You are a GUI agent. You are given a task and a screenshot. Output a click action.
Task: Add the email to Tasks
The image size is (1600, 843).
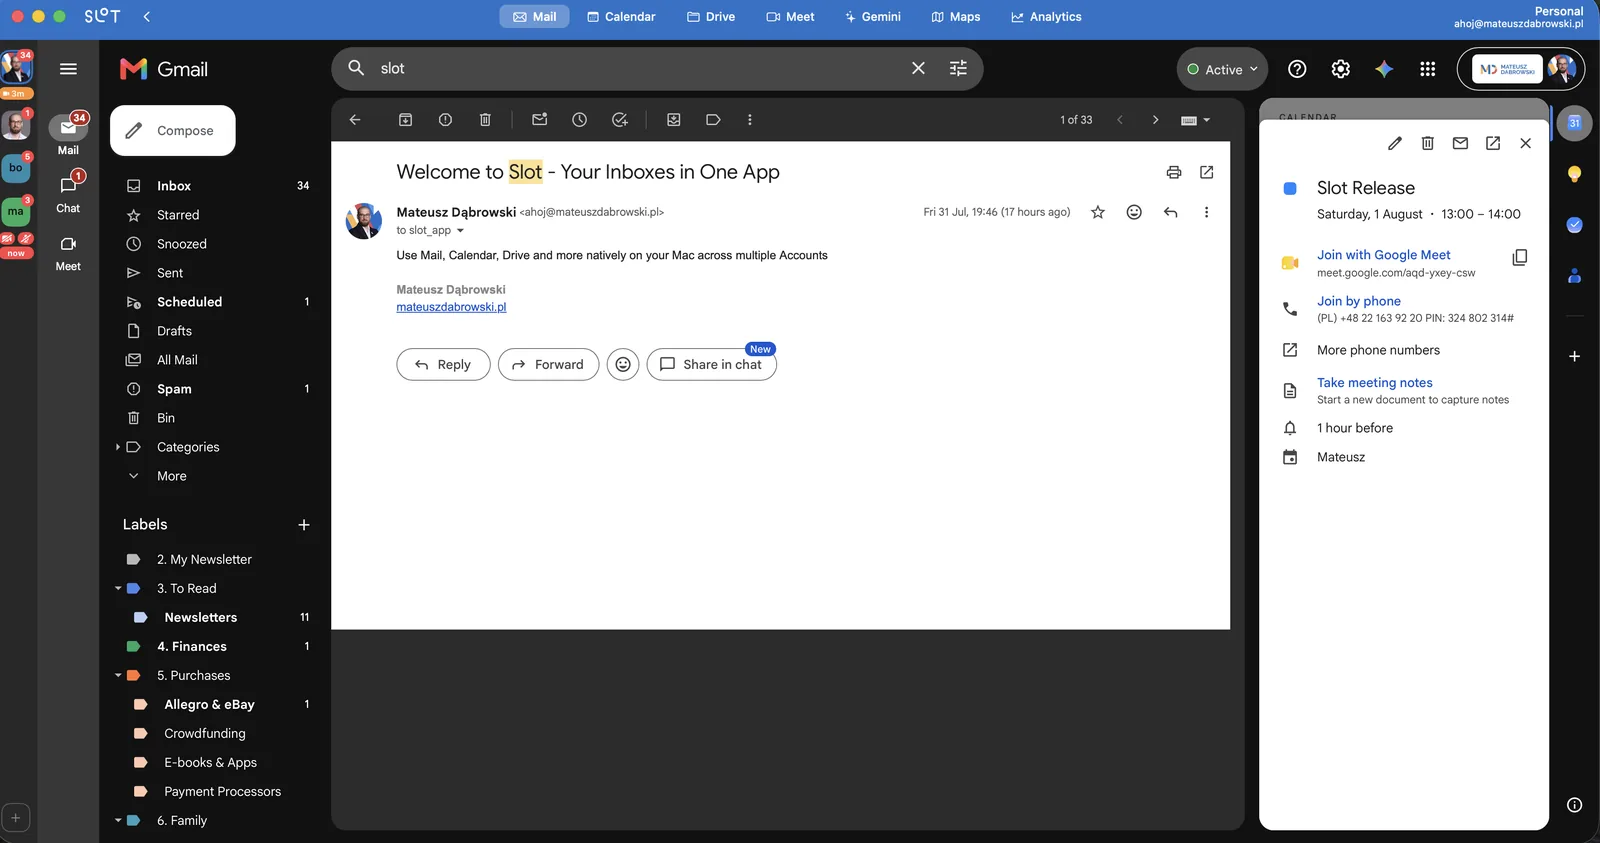pyautogui.click(x=620, y=120)
